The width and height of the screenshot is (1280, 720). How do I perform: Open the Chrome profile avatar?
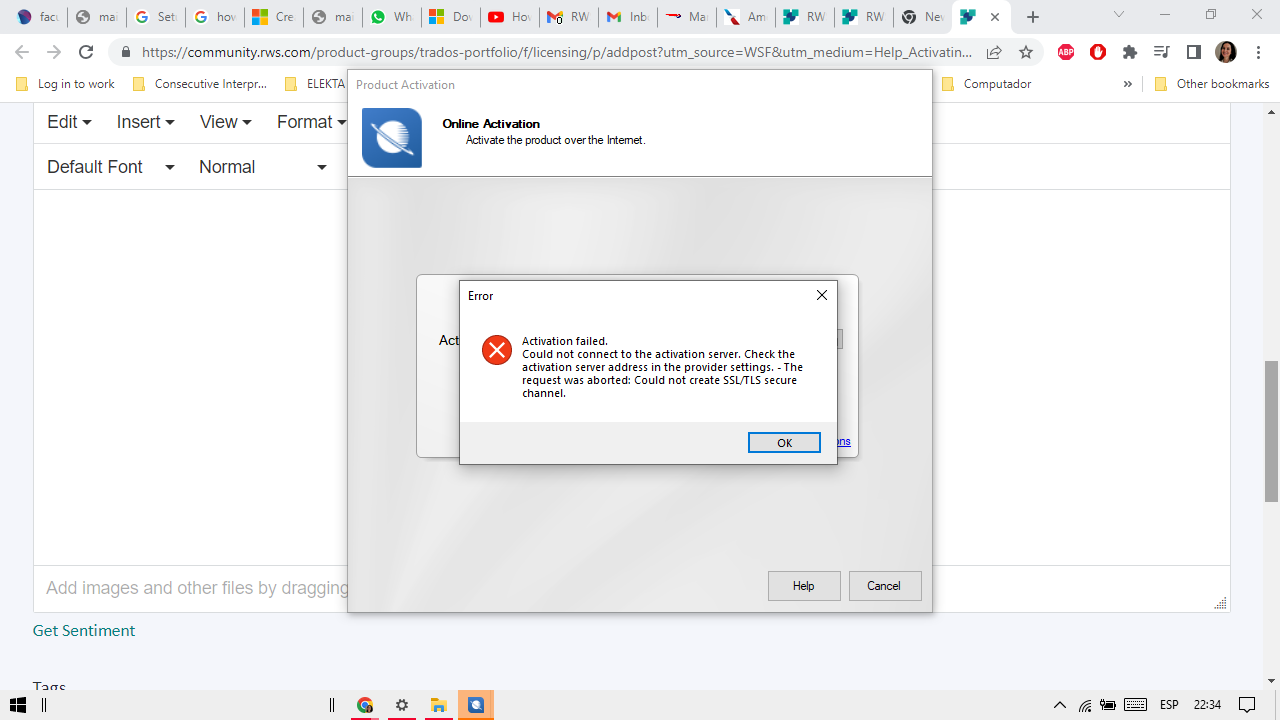(1225, 50)
